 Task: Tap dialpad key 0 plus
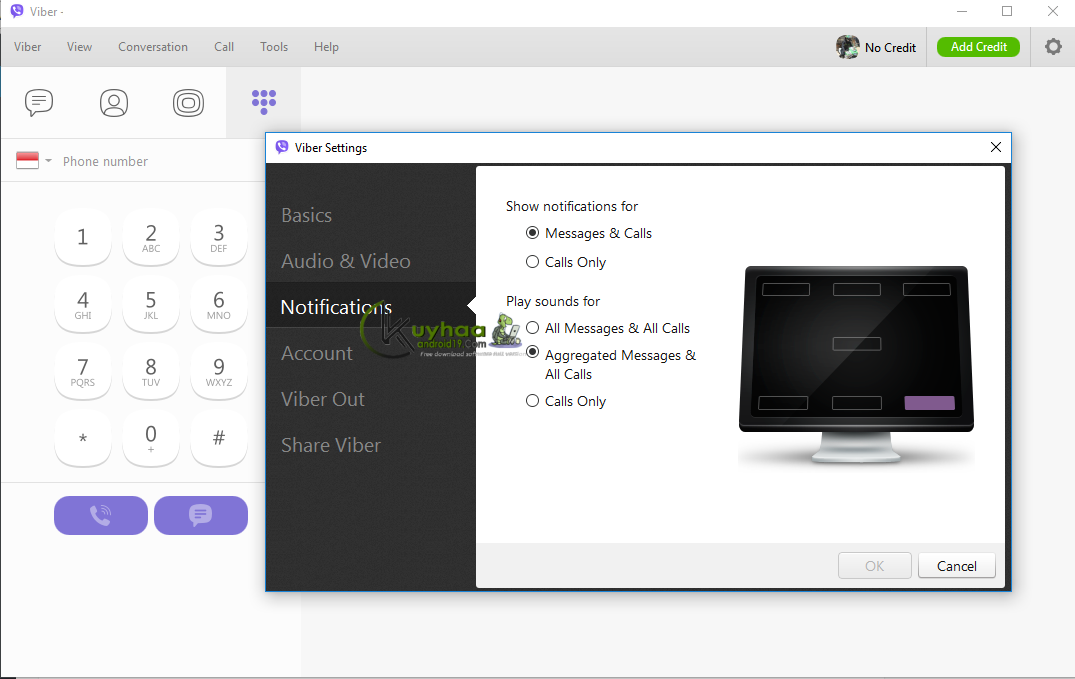(x=151, y=438)
